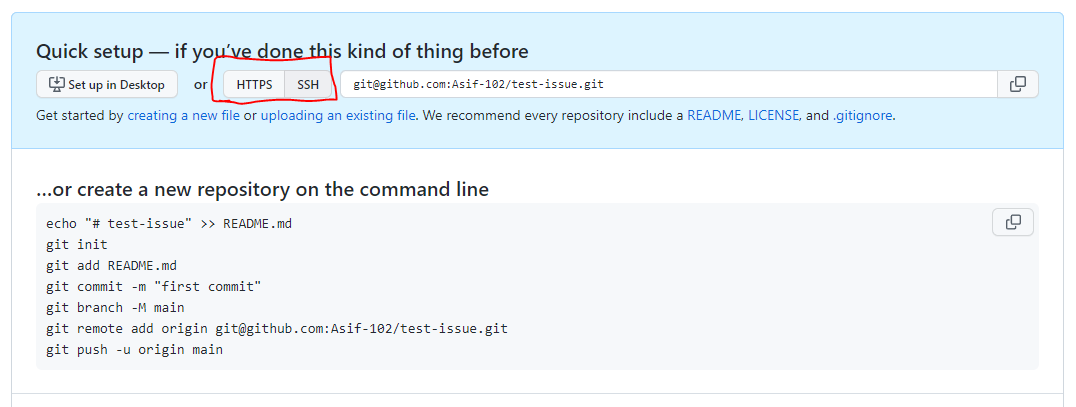Click the git add README.md line
This screenshot has width=1076, height=407.
click(112, 266)
